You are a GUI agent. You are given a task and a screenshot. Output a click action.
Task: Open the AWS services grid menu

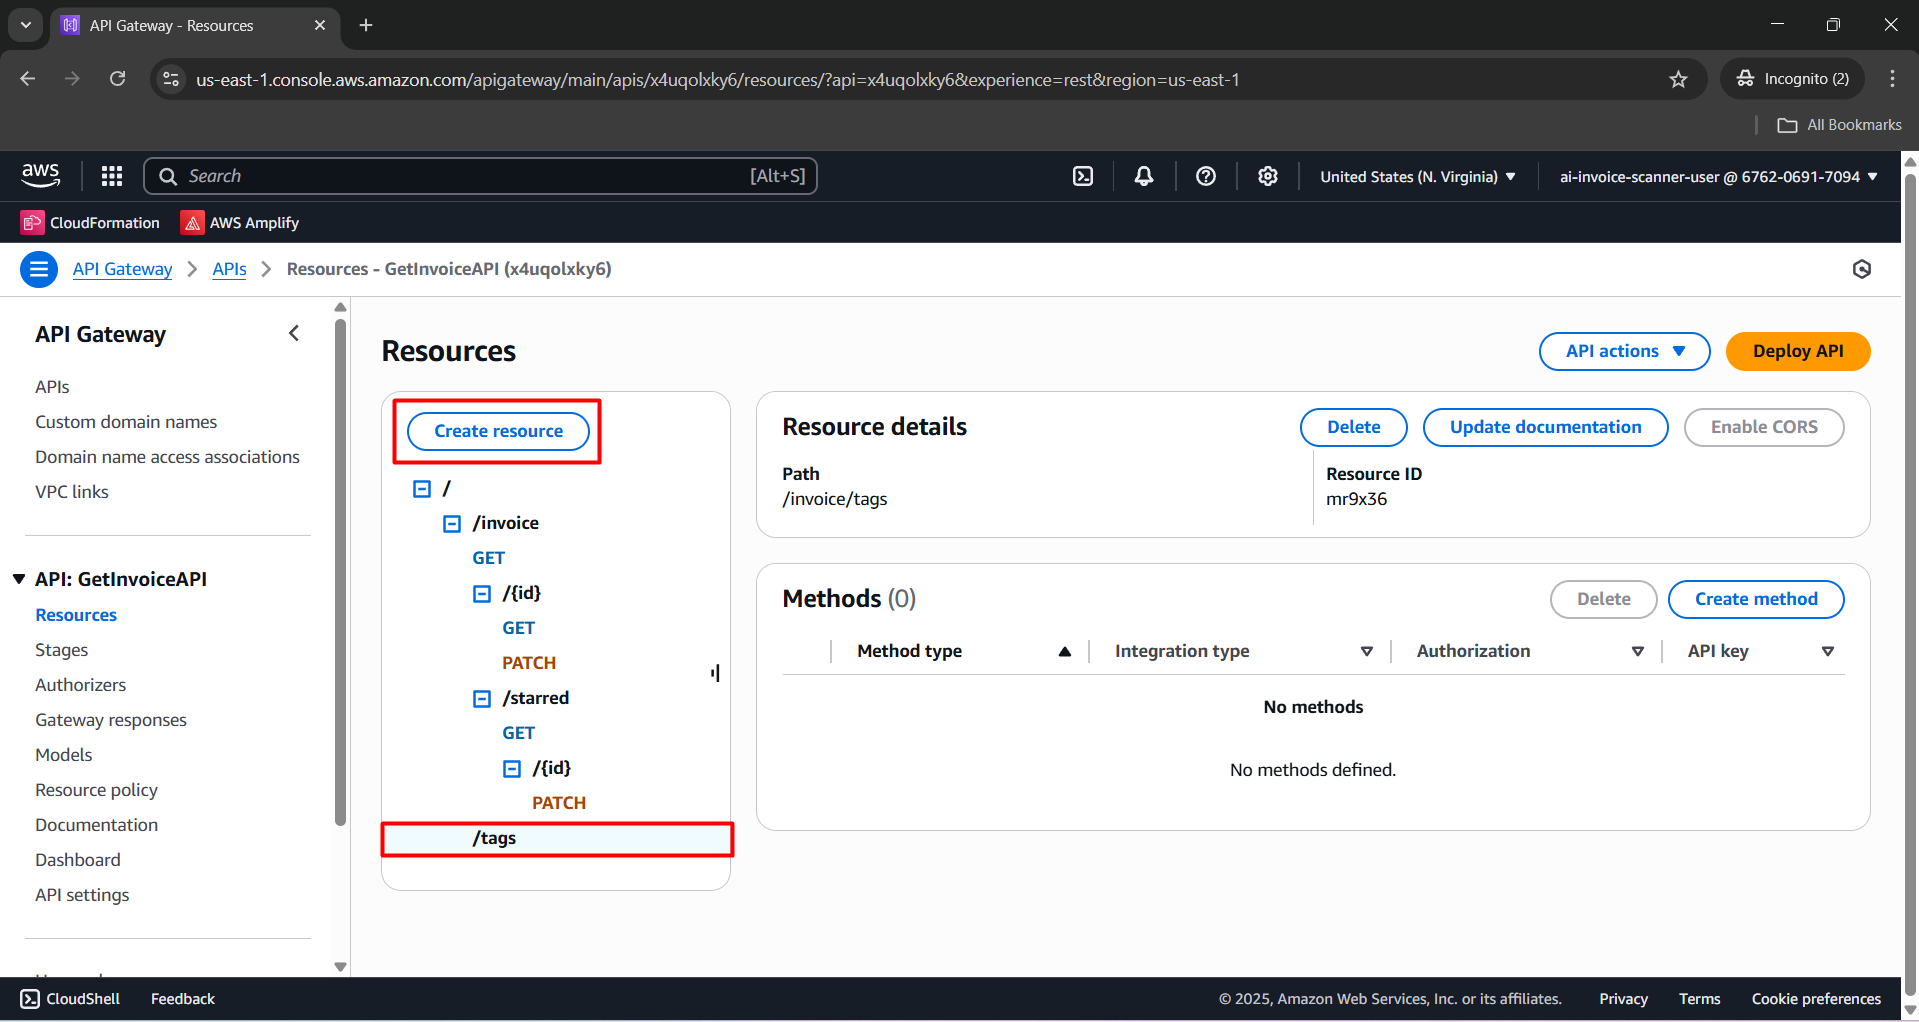(111, 175)
